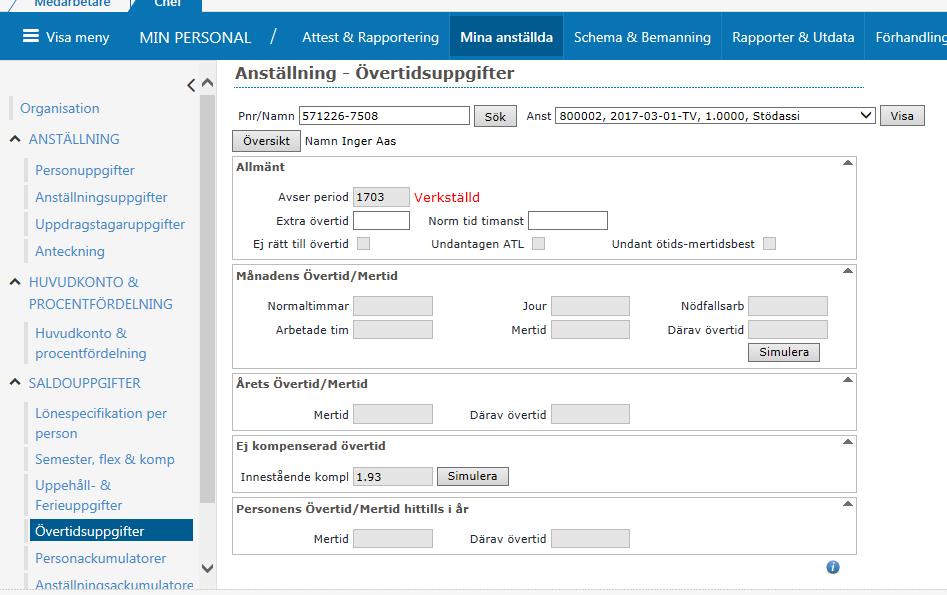Collapse the Månadens Övertid/Mertid section
The width and height of the screenshot is (947, 595).
(x=848, y=271)
